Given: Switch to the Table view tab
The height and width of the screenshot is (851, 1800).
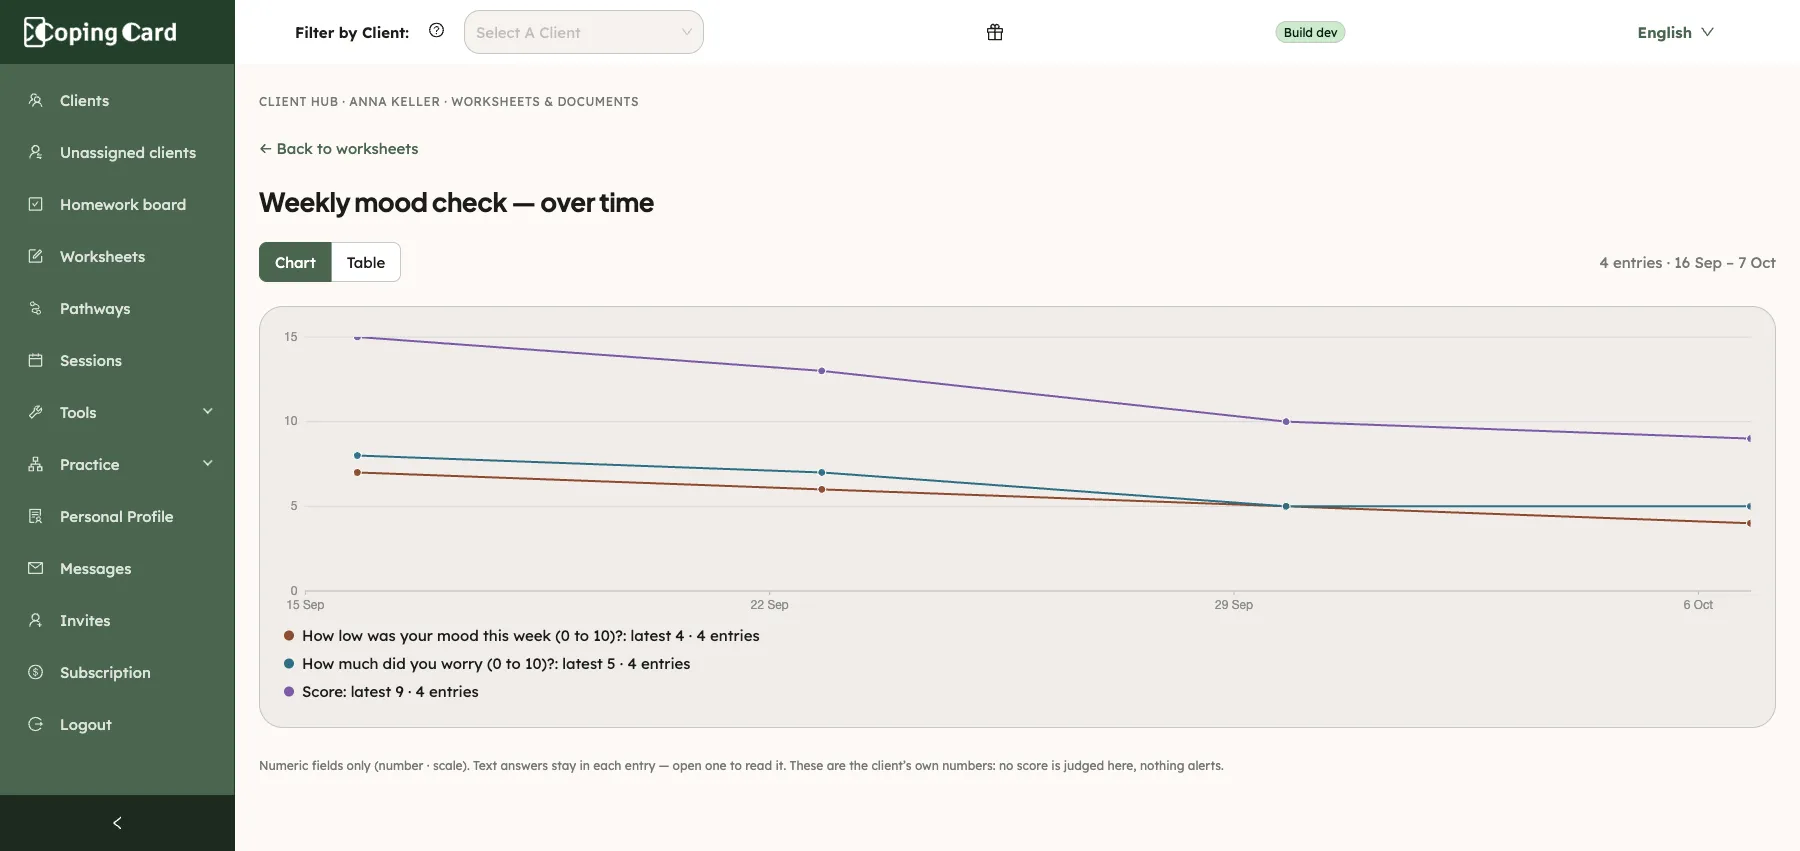Looking at the screenshot, I should 366,262.
